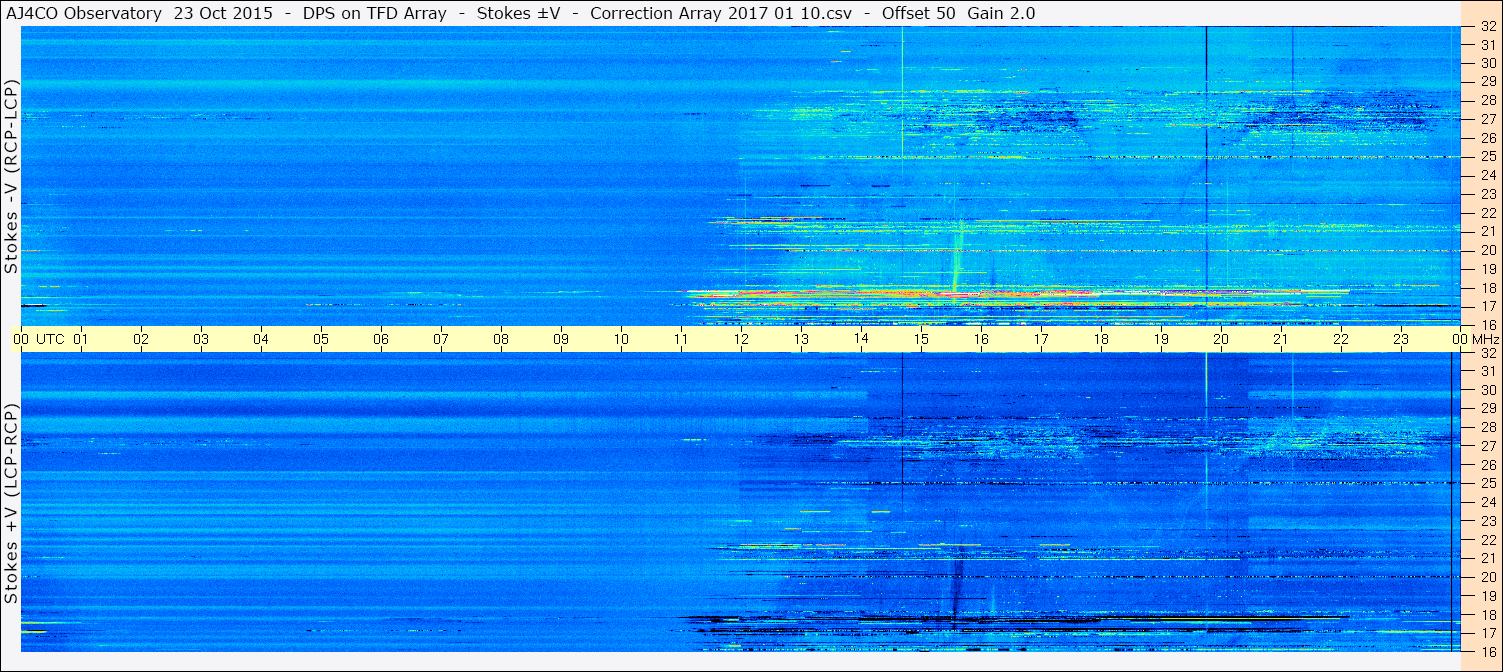The height and width of the screenshot is (672, 1503).
Task: Select 20 MHz label in Stokes -V panel
Action: 1488,250
